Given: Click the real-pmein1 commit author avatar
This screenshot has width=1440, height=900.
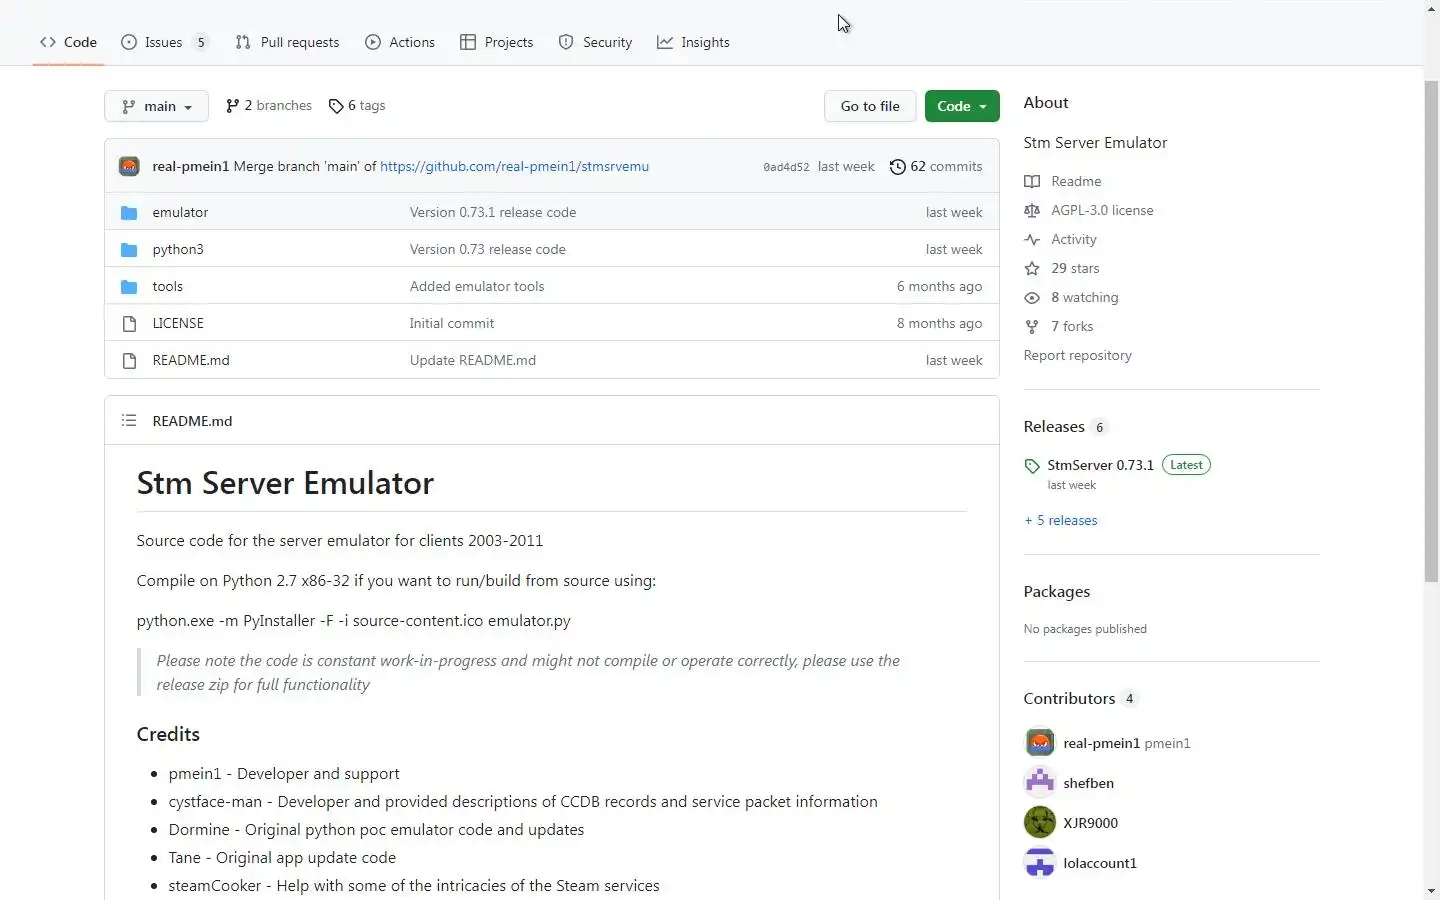Looking at the screenshot, I should pyautogui.click(x=129, y=166).
